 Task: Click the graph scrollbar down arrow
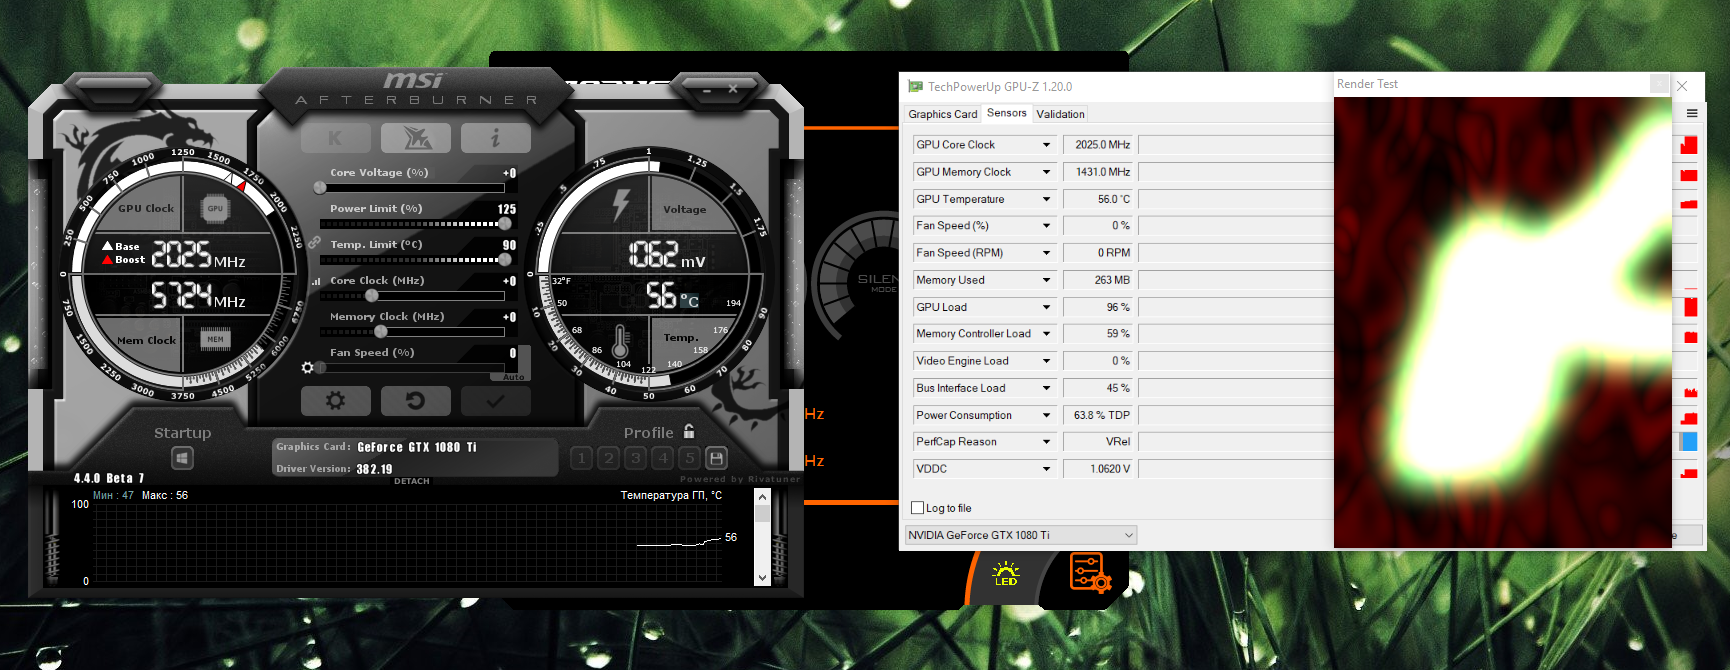click(763, 578)
